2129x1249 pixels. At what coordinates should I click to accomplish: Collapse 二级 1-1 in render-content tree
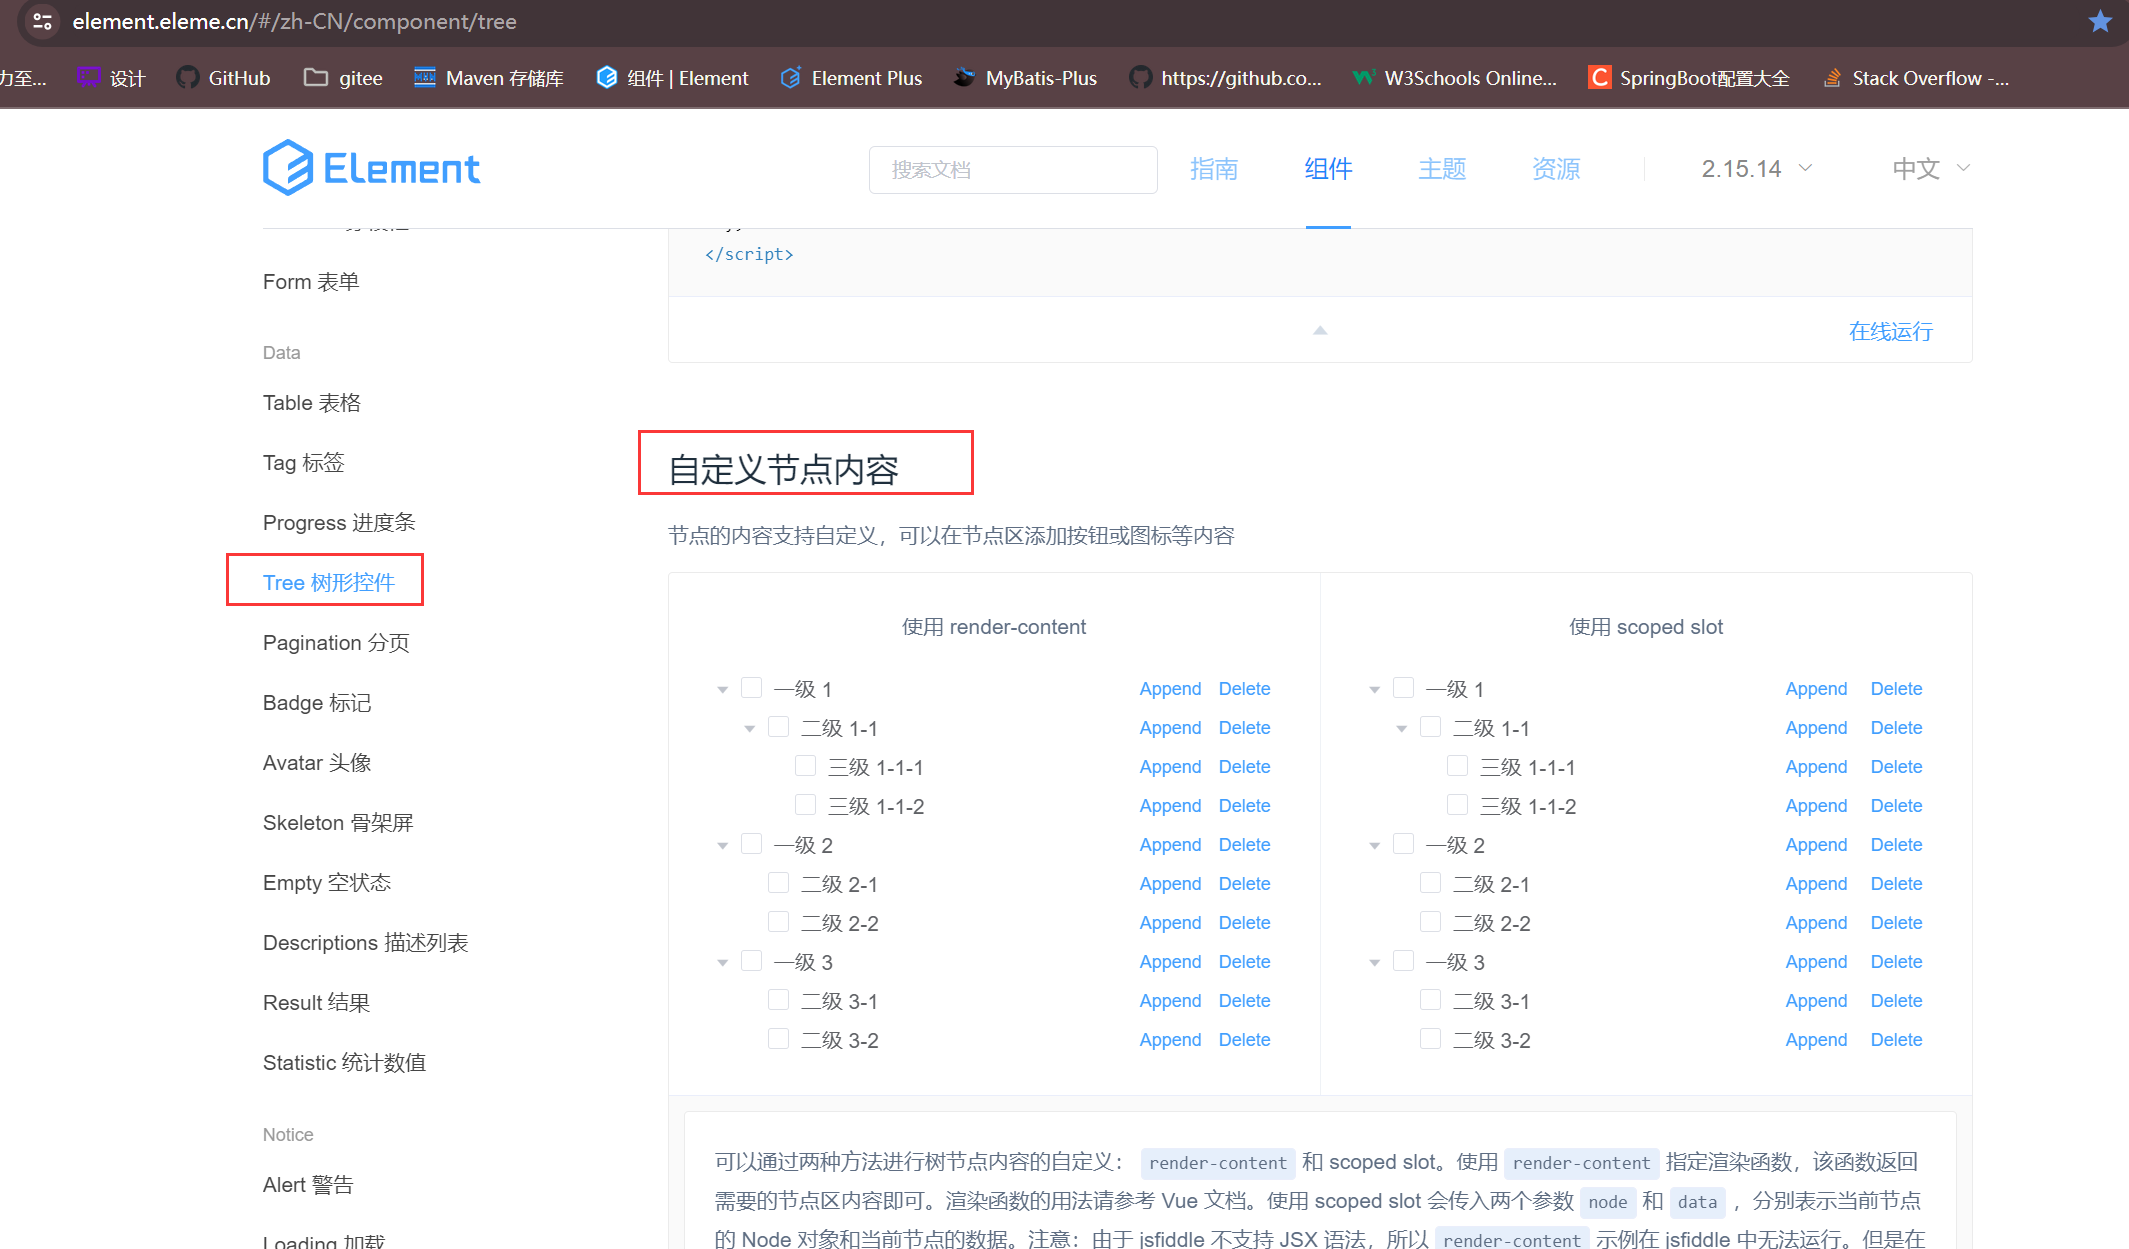750,728
